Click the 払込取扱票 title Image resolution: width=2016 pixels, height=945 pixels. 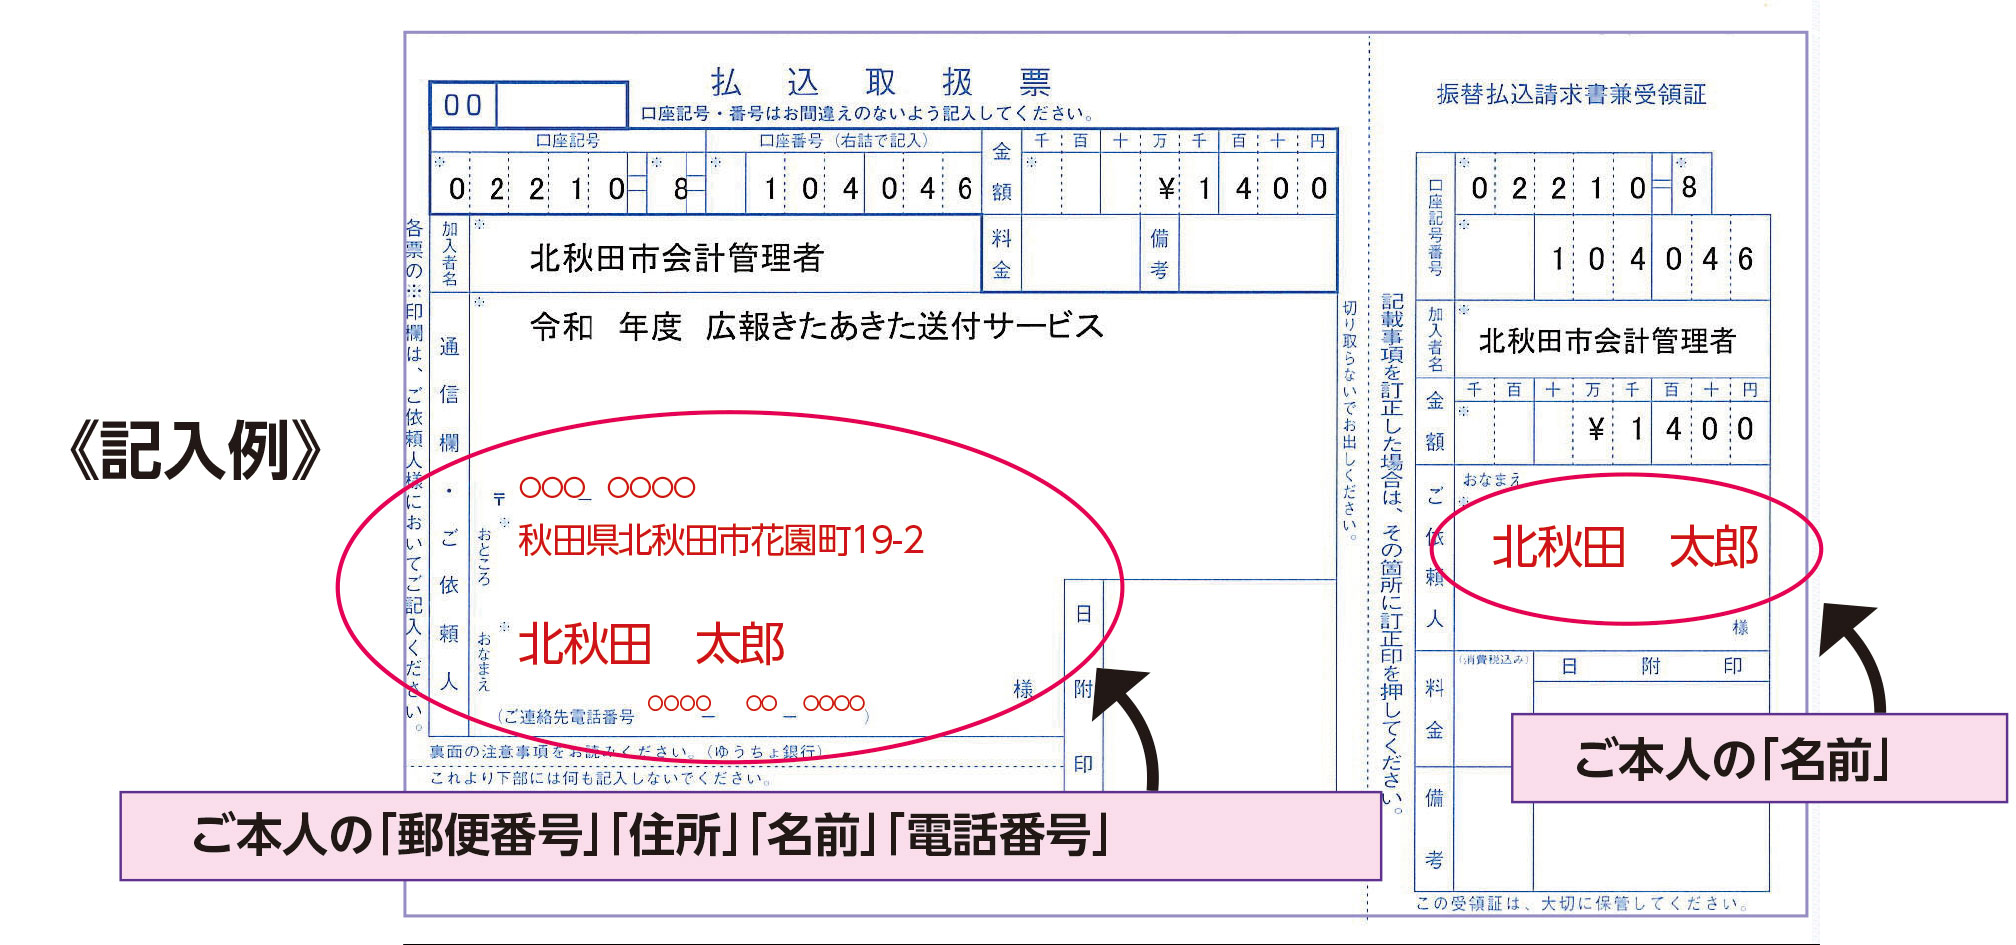pyautogui.click(x=880, y=82)
